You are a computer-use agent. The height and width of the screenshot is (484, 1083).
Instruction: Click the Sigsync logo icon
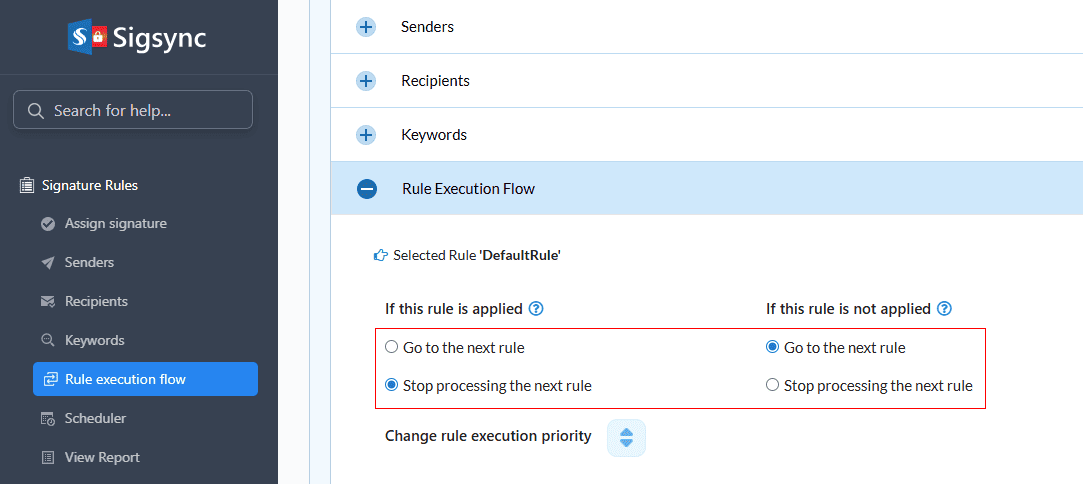pos(87,37)
